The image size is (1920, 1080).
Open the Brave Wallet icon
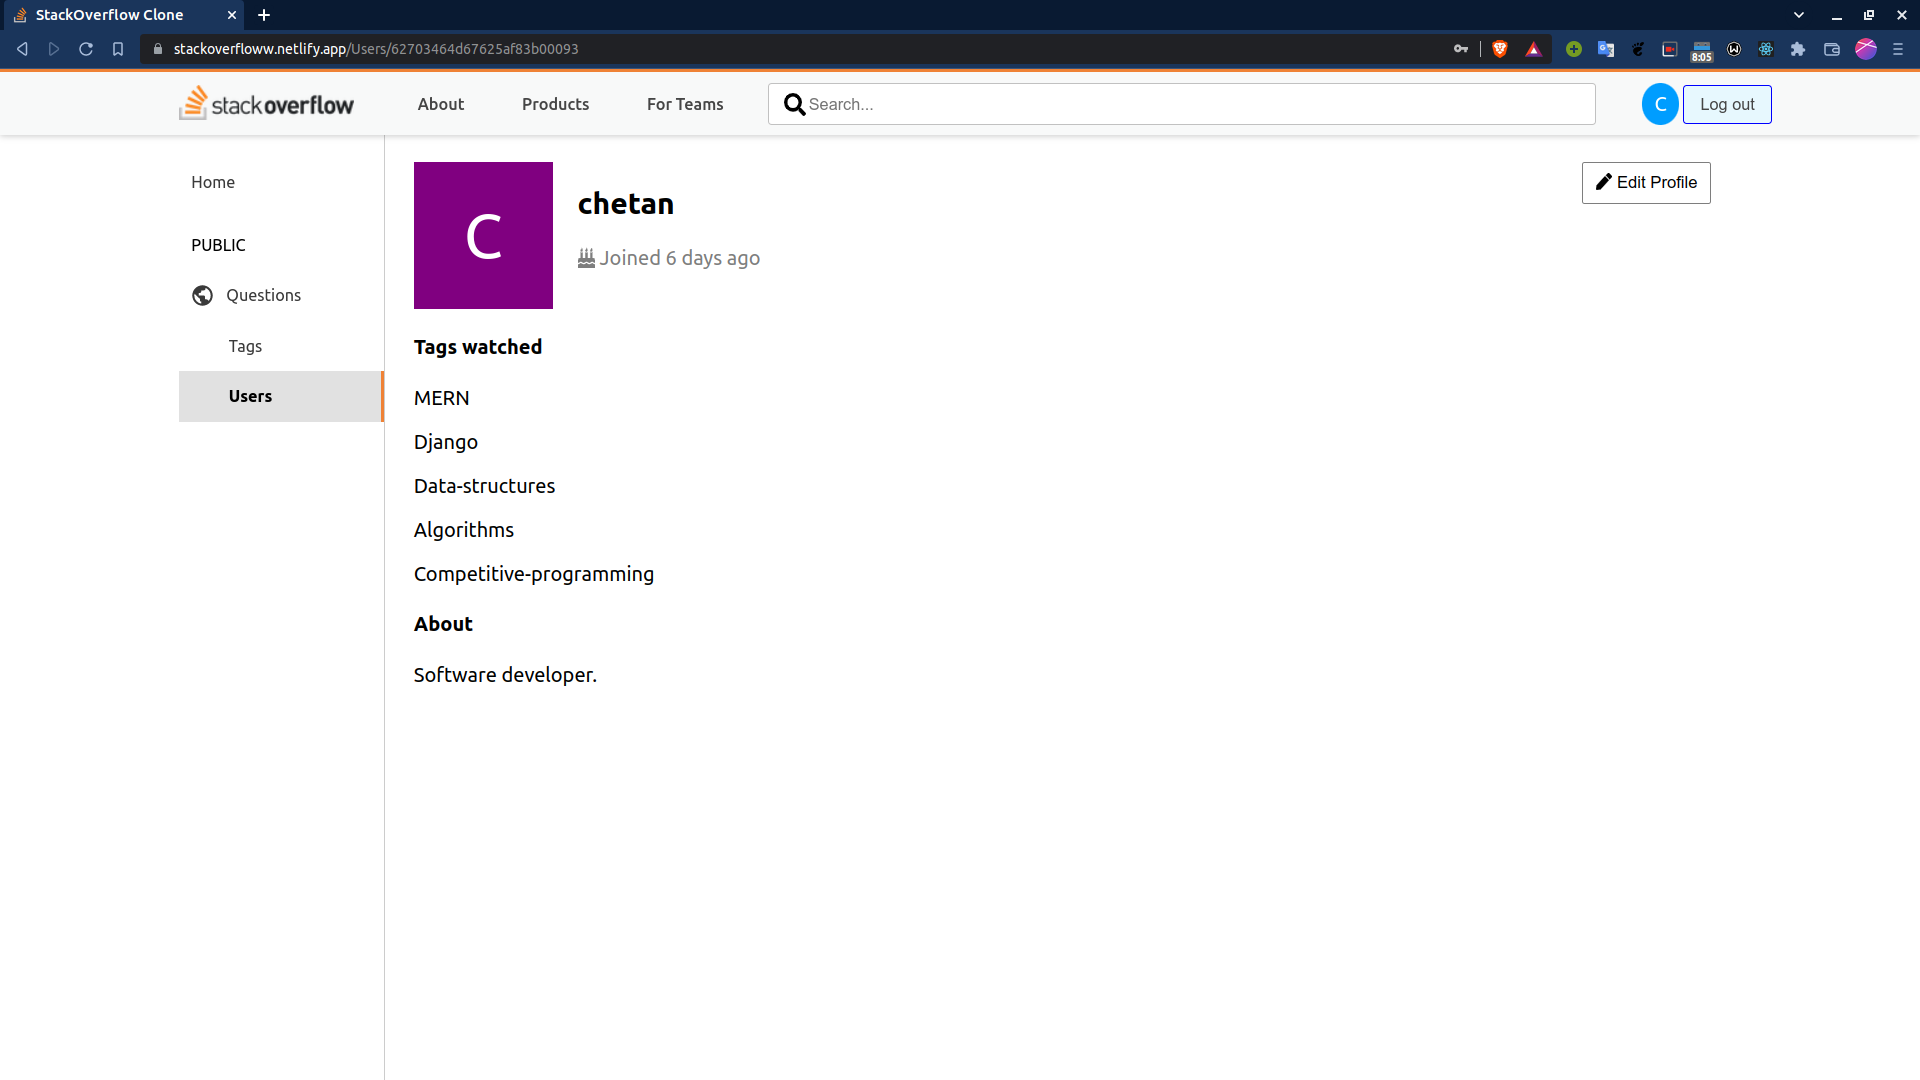point(1832,49)
